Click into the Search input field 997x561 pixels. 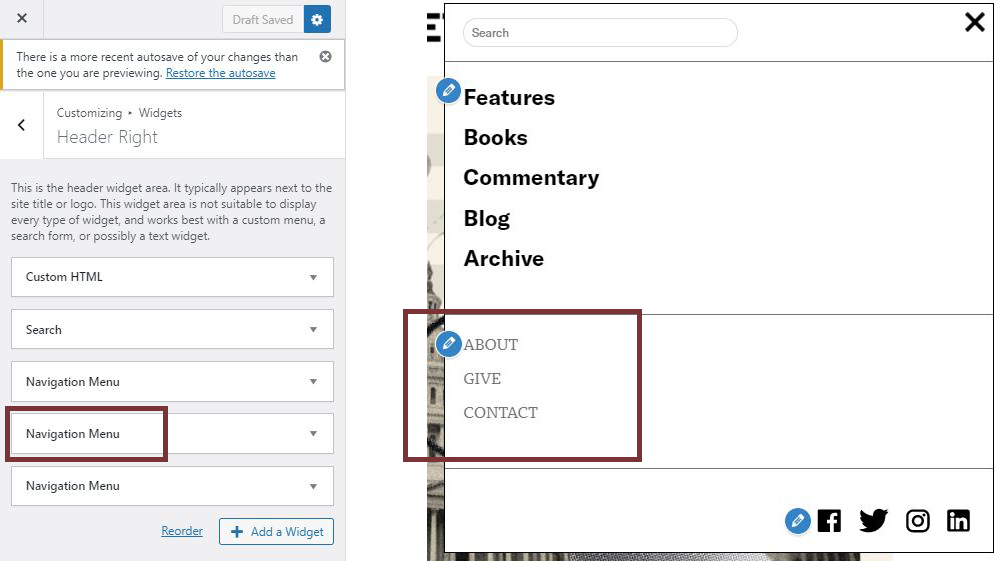[600, 33]
